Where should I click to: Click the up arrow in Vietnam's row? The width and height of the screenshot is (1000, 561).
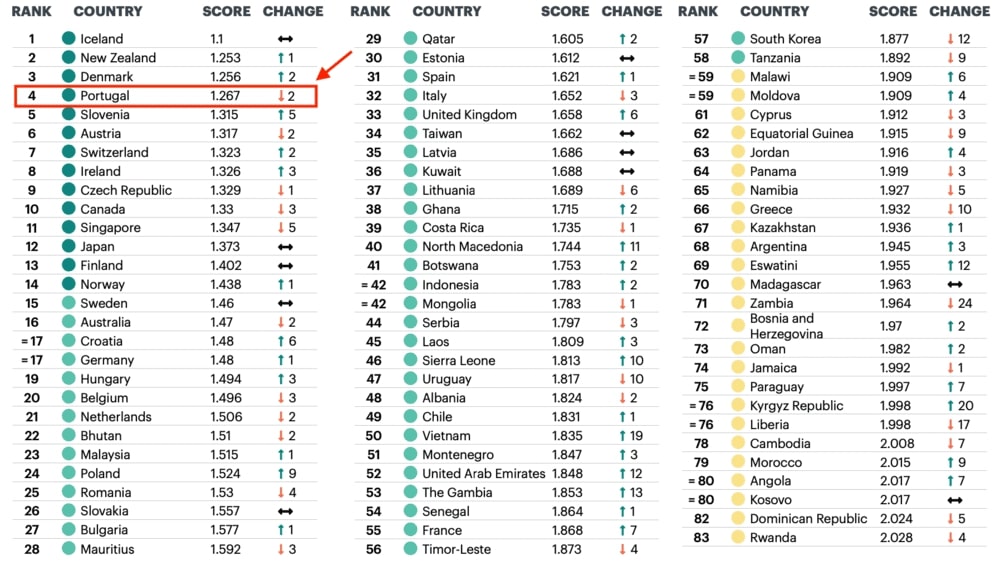click(x=622, y=436)
